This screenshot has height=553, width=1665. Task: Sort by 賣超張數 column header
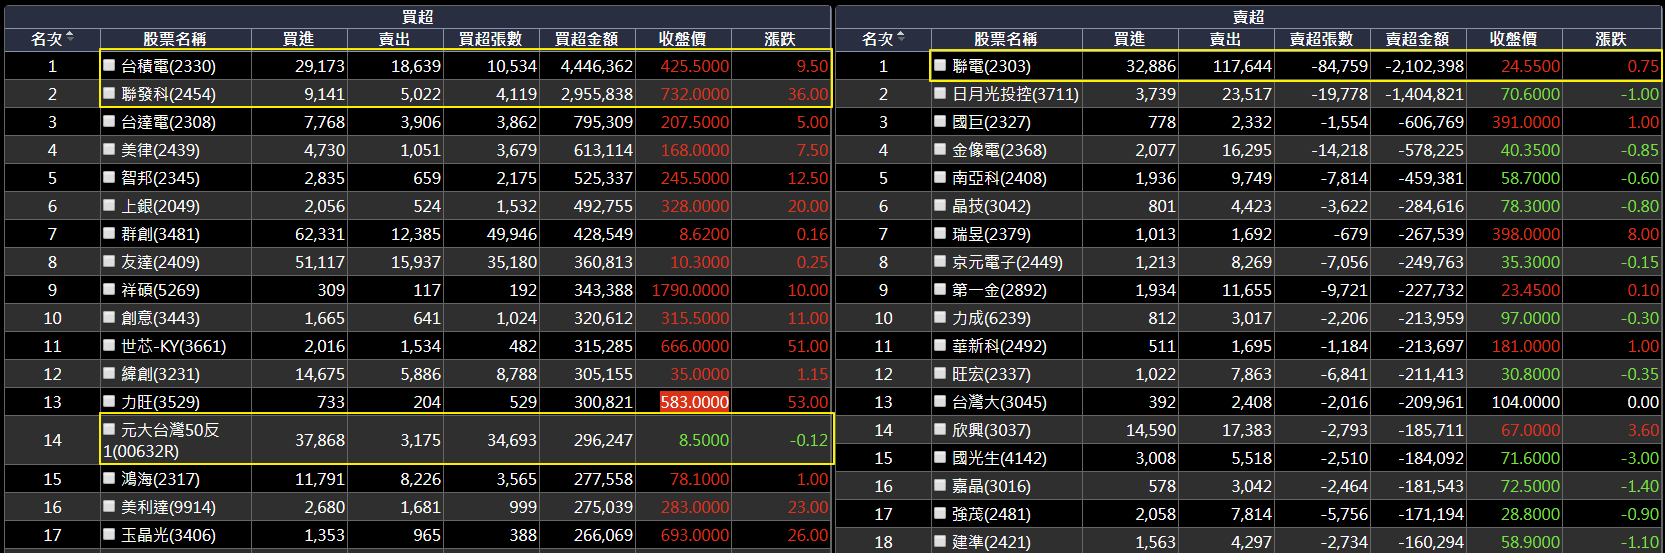coord(1322,39)
